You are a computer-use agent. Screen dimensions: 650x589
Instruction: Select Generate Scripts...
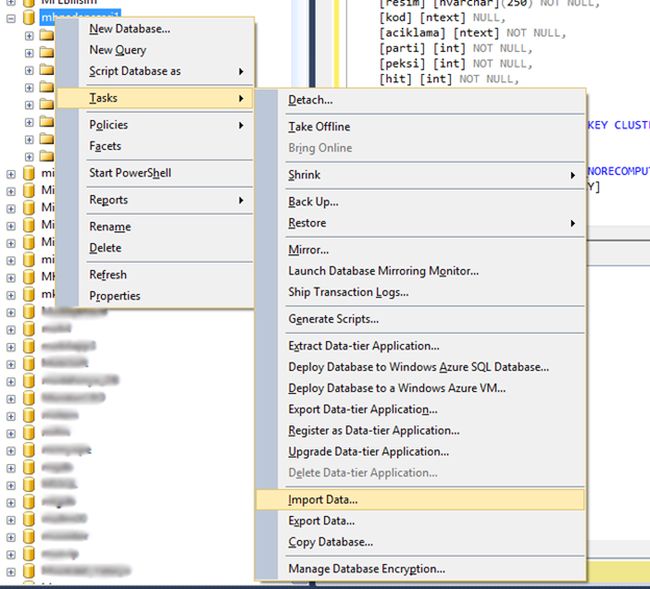coord(420,319)
